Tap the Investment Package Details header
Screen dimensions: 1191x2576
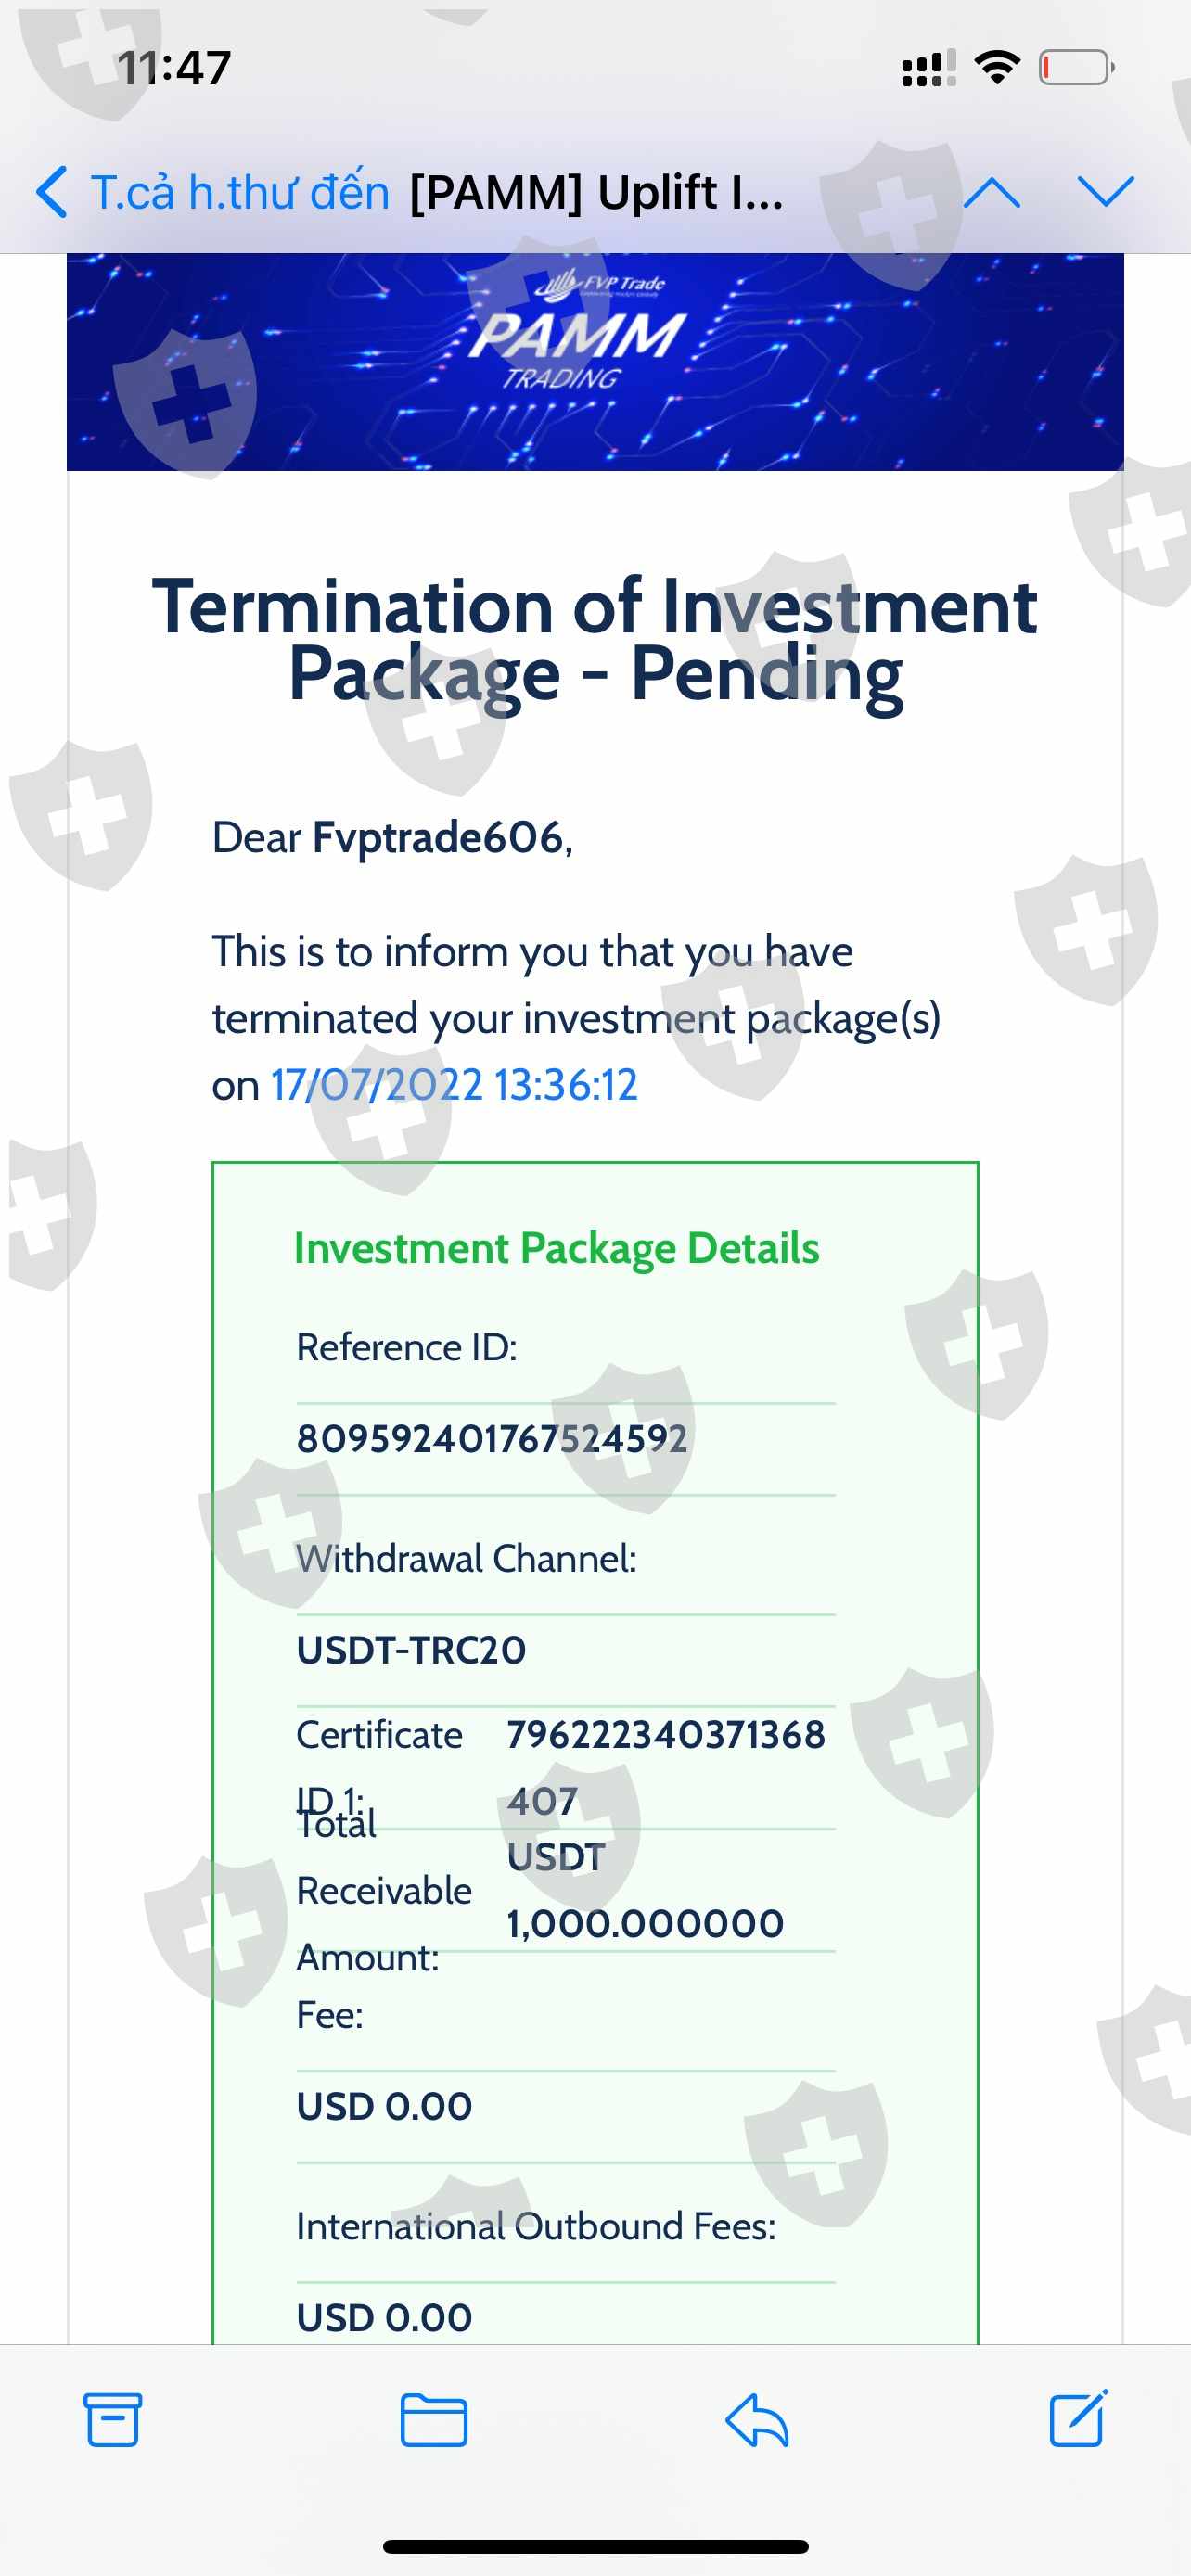[x=556, y=1248]
